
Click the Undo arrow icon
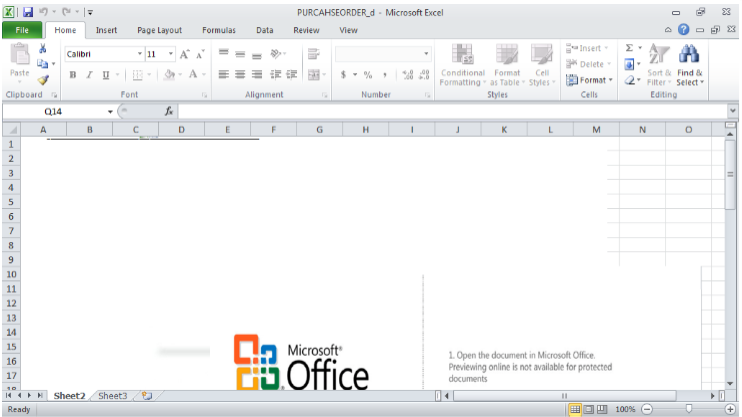click(x=43, y=12)
